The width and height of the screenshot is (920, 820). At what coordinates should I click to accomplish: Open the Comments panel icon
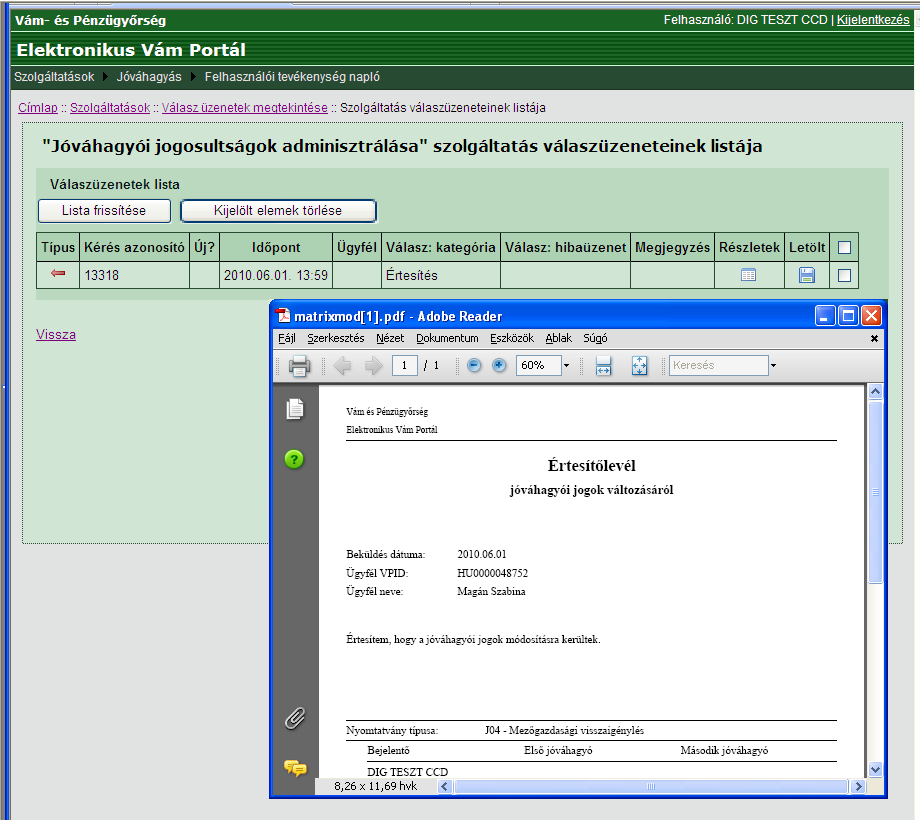(295, 768)
